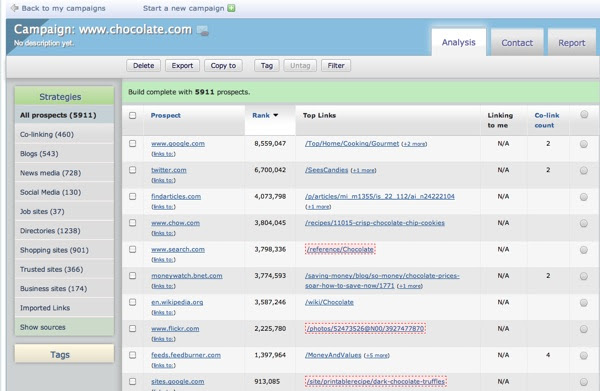The height and width of the screenshot is (391, 600).
Task: Click the round status icon in feeds.feedburner.com row
Action: coord(584,355)
